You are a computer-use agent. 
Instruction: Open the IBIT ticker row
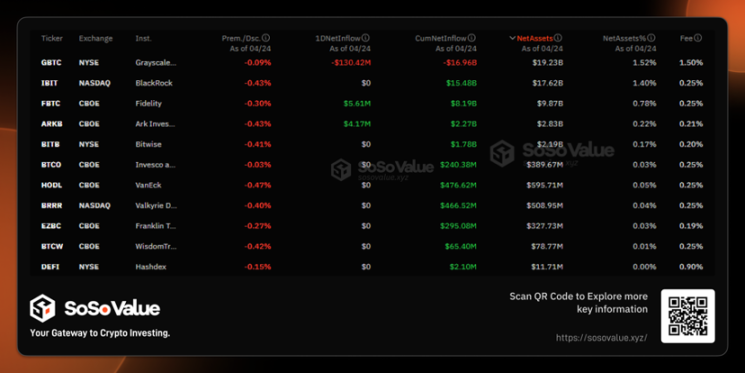coord(372,83)
